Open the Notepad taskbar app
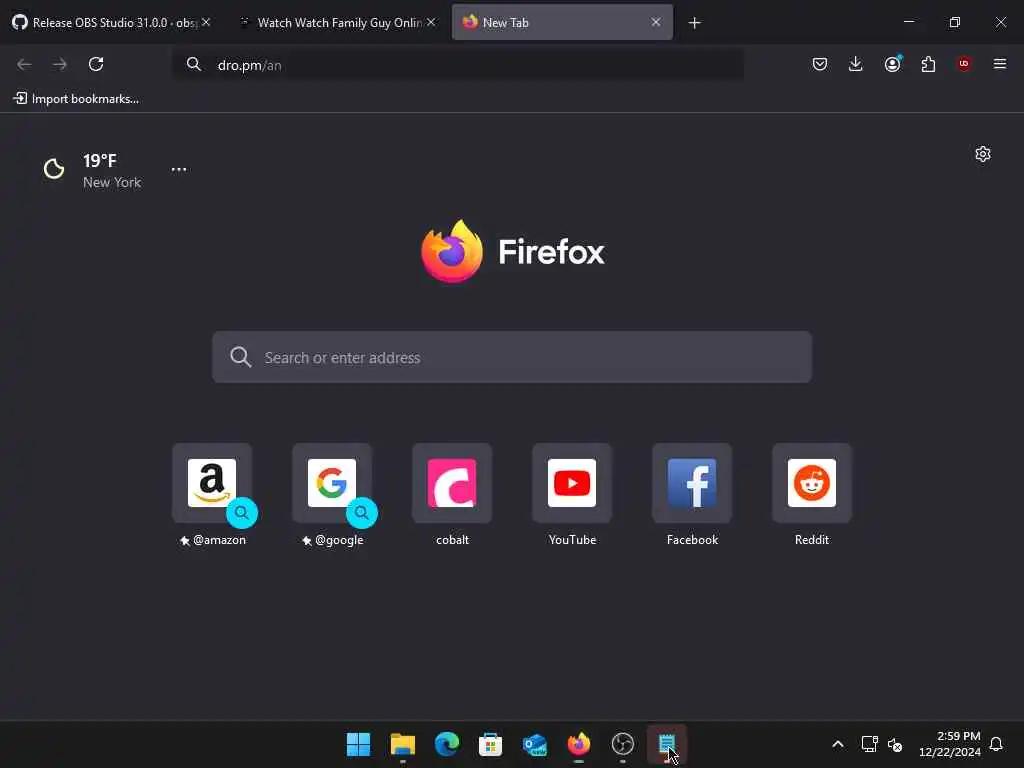1024x768 pixels. point(667,744)
